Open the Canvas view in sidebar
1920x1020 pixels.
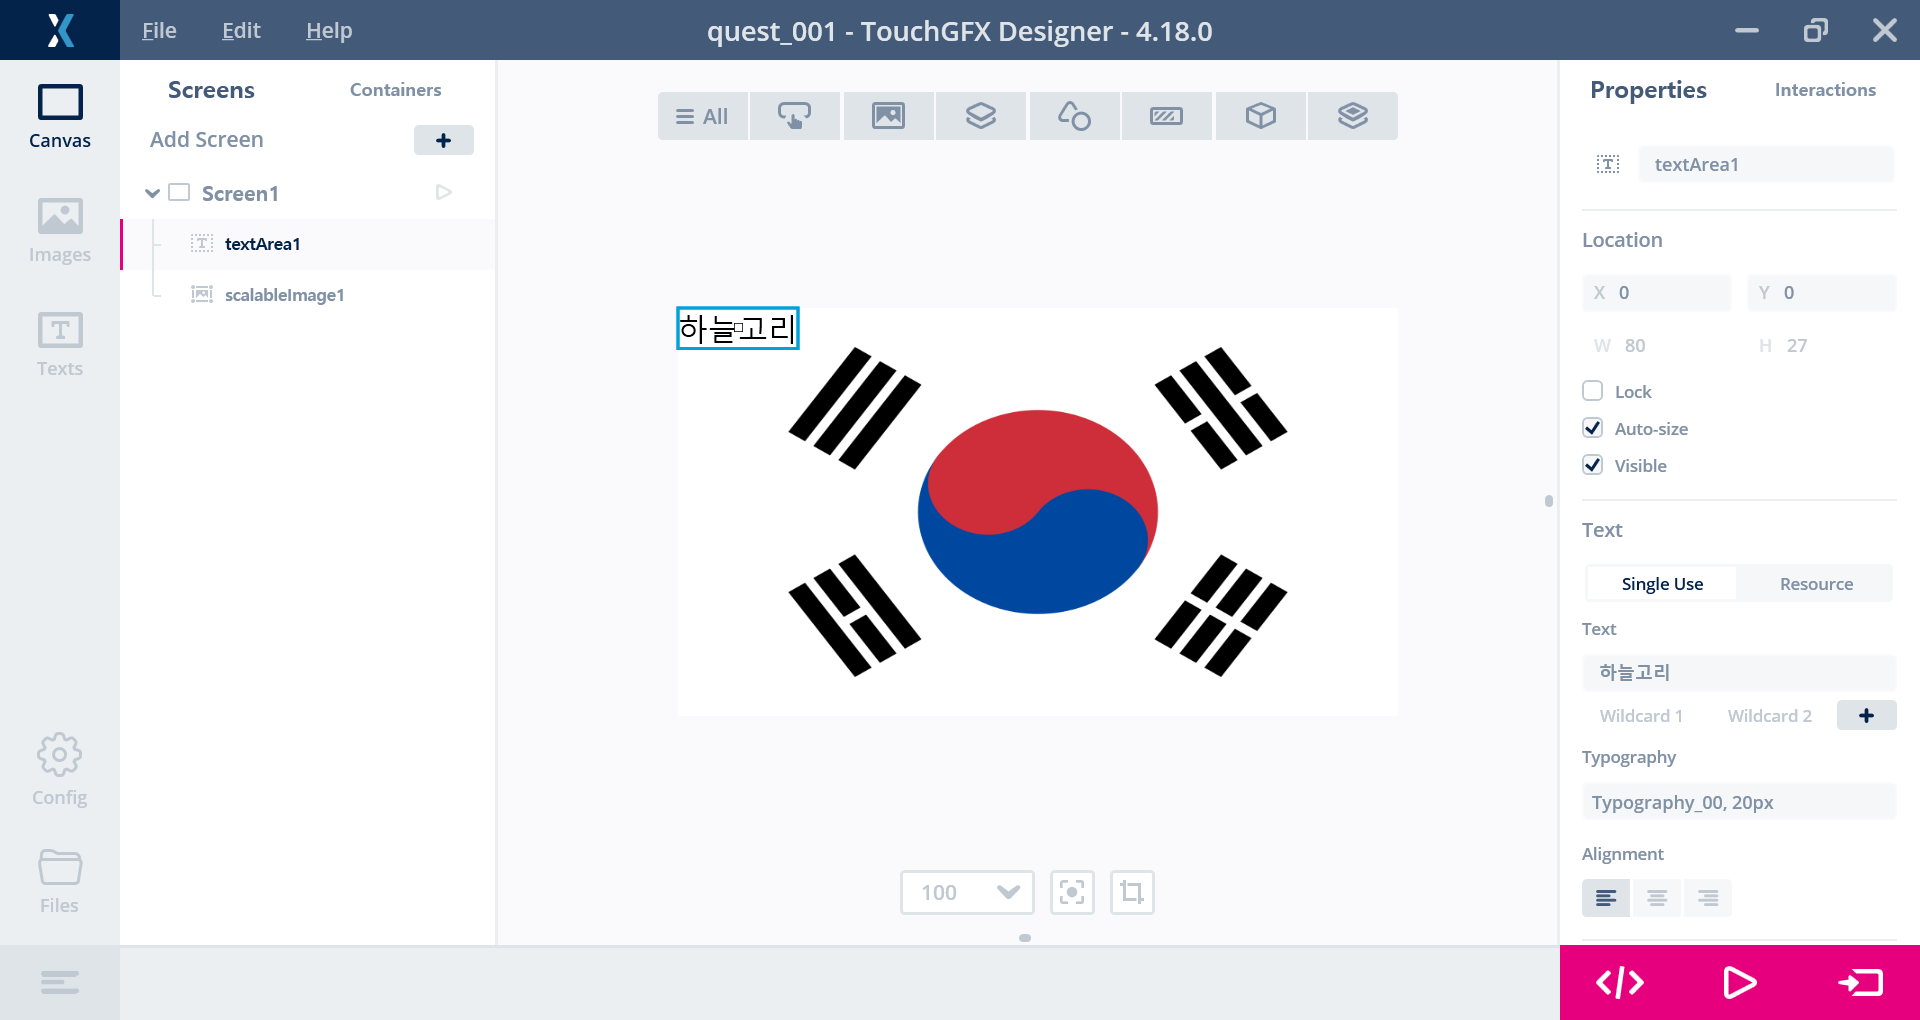pyautogui.click(x=60, y=117)
